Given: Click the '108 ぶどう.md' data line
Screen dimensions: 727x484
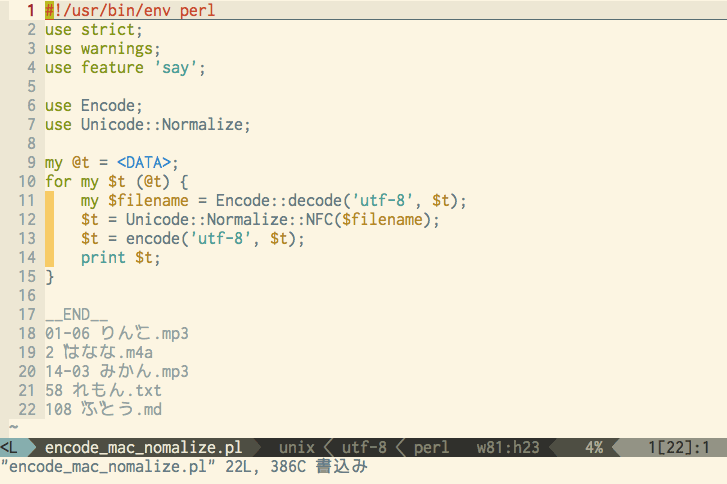Looking at the screenshot, I should [103, 410].
